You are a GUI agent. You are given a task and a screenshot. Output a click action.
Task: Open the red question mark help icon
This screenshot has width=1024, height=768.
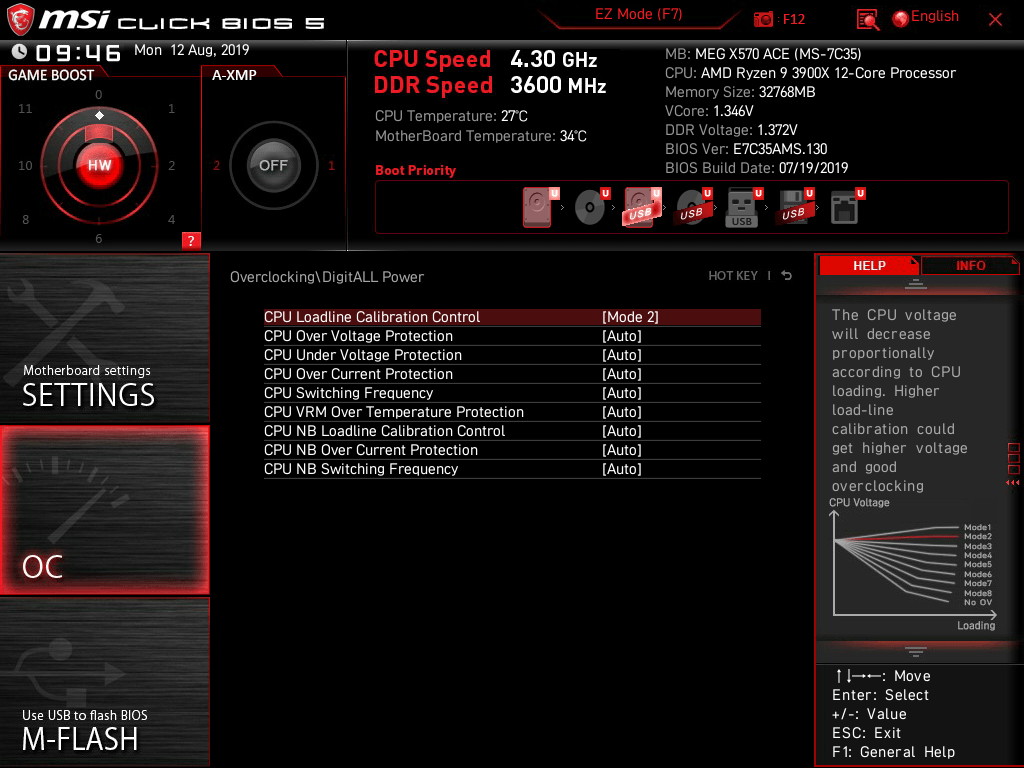pyautogui.click(x=191, y=240)
